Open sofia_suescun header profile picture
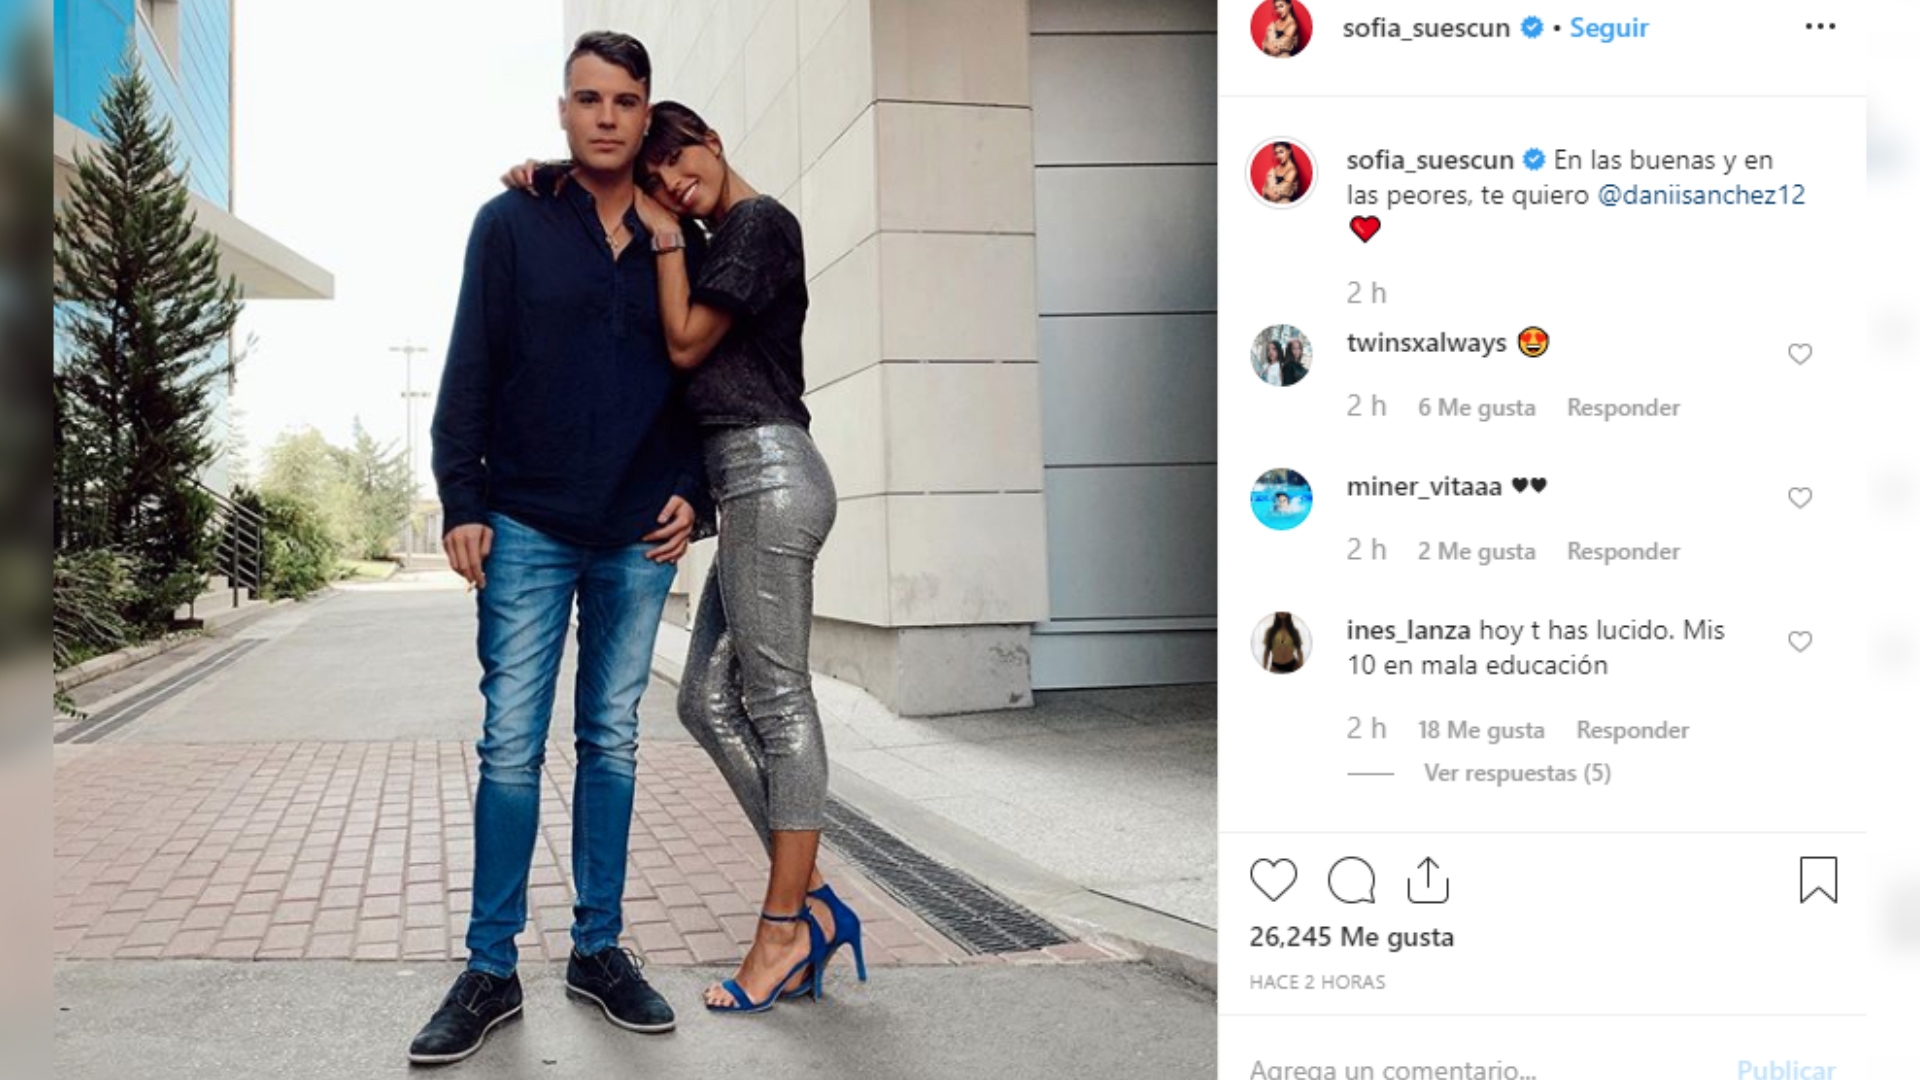 pos(1281,27)
